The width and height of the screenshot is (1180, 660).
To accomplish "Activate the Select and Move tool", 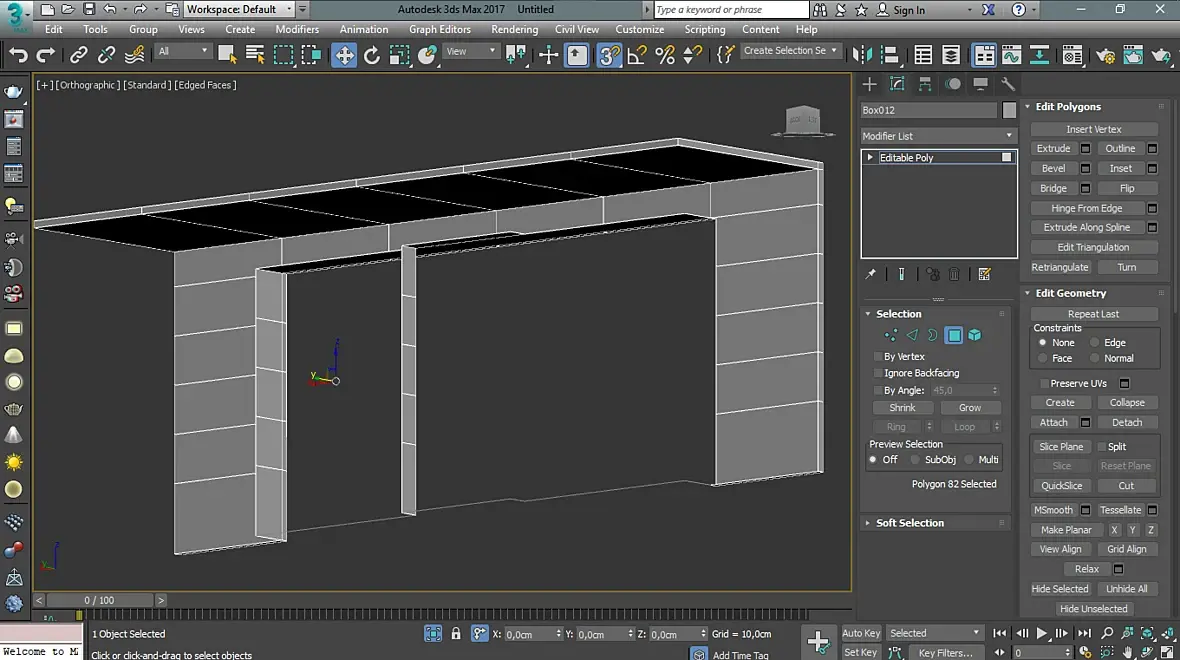I will click(344, 55).
